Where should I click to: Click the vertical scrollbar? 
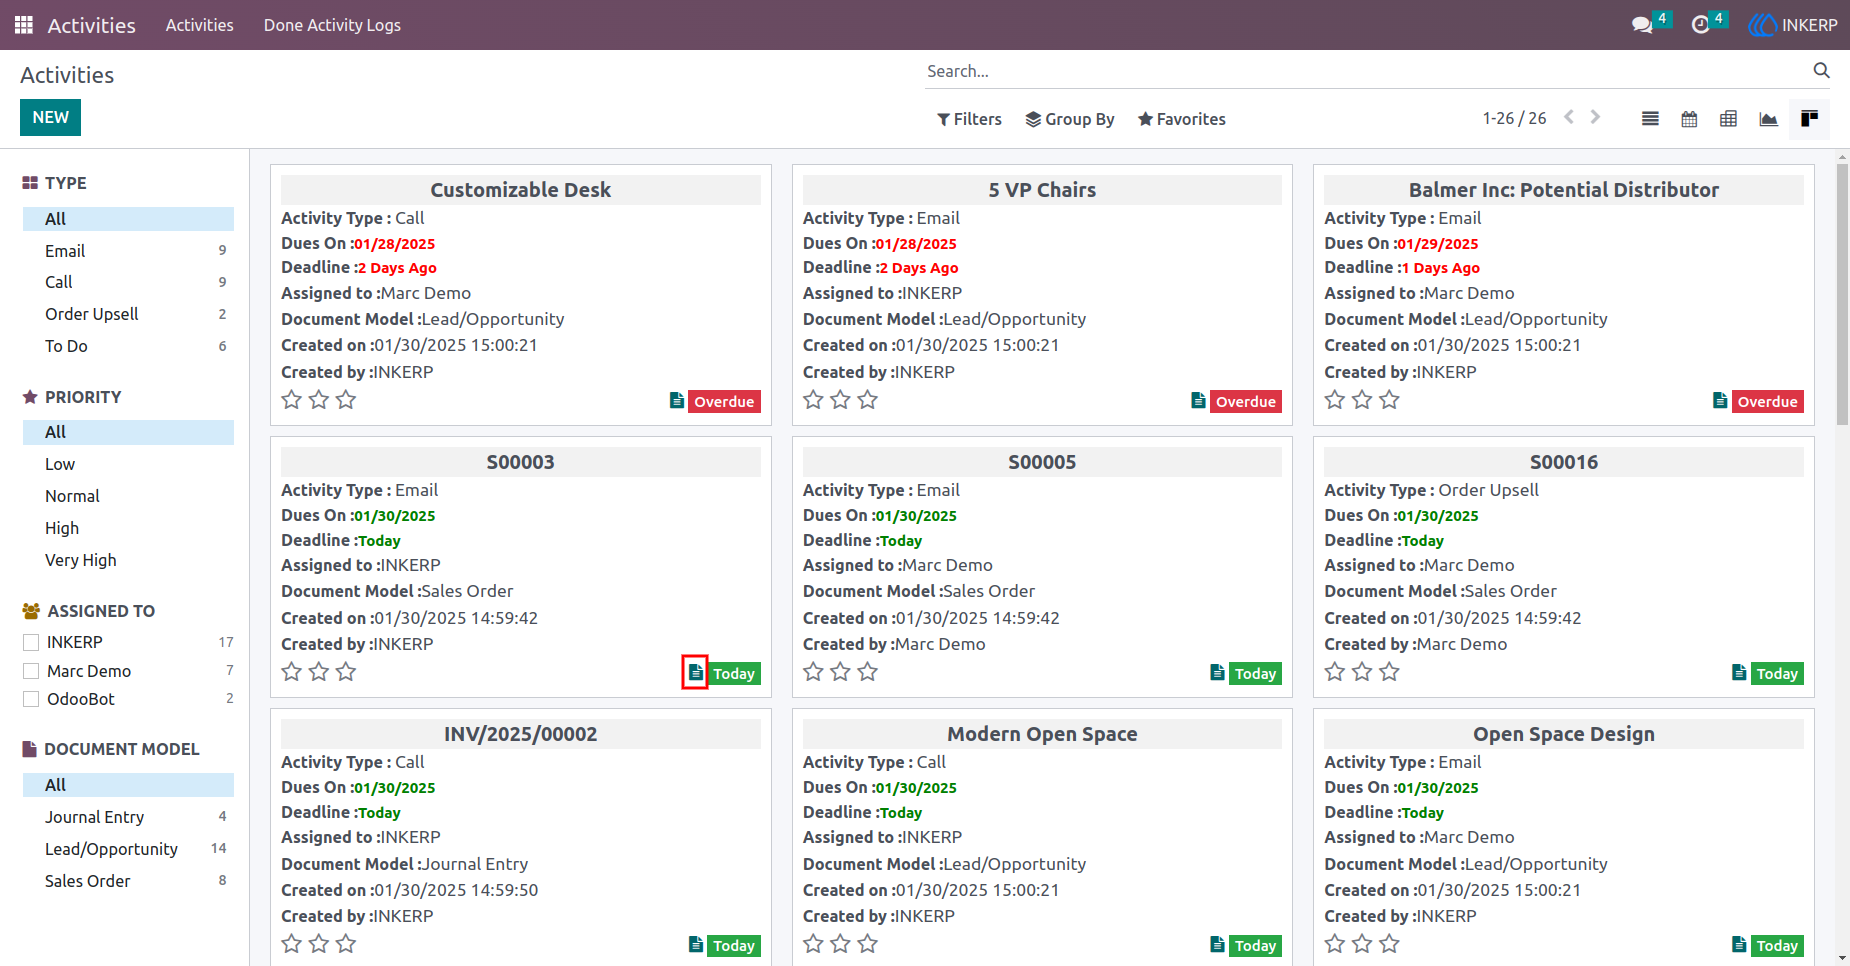(1842, 294)
